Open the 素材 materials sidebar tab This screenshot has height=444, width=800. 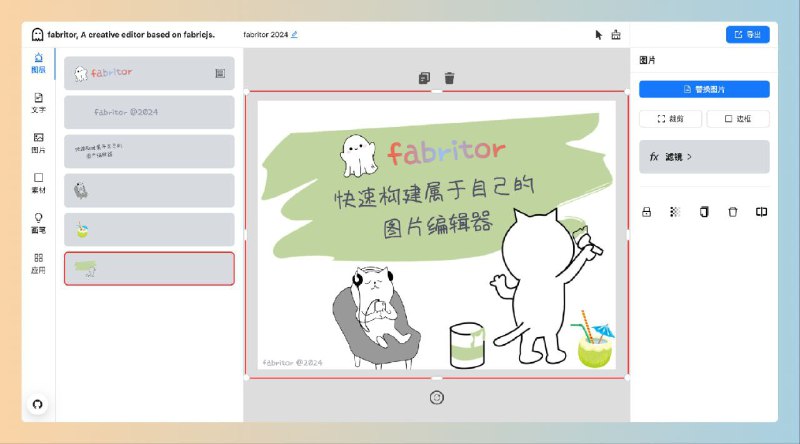[x=38, y=183]
